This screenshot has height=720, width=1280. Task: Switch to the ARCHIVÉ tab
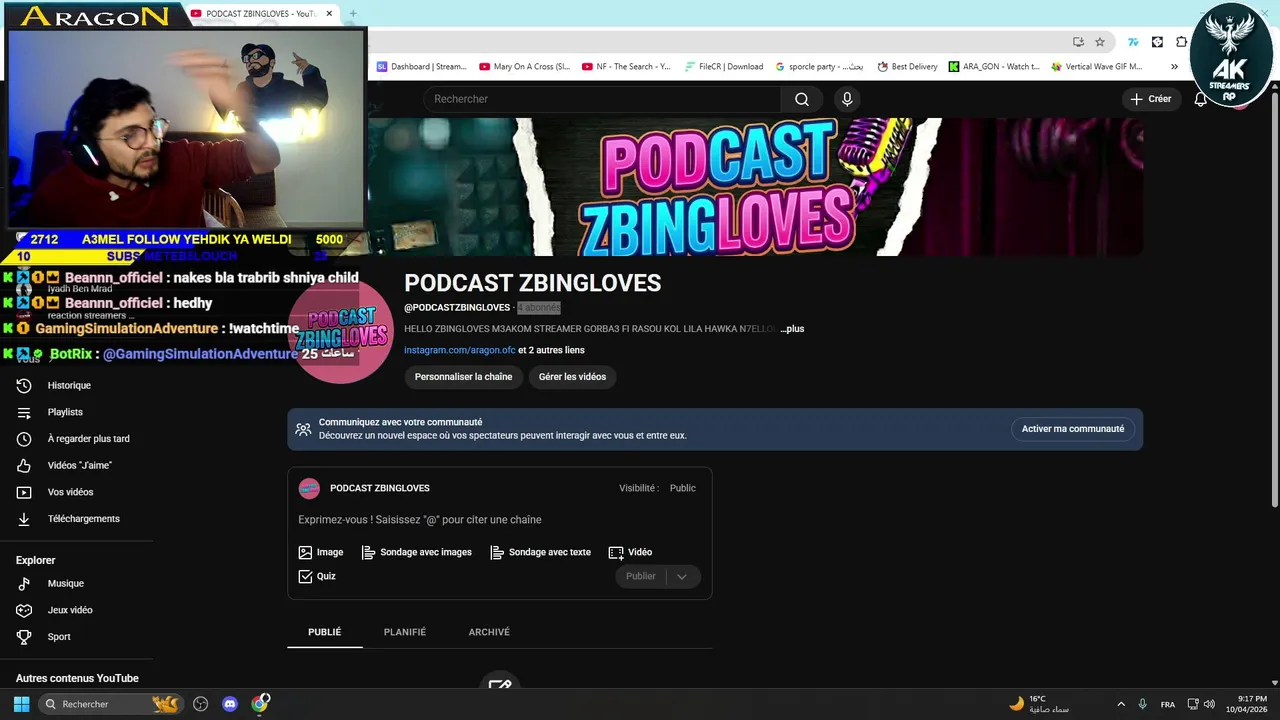pyautogui.click(x=489, y=632)
